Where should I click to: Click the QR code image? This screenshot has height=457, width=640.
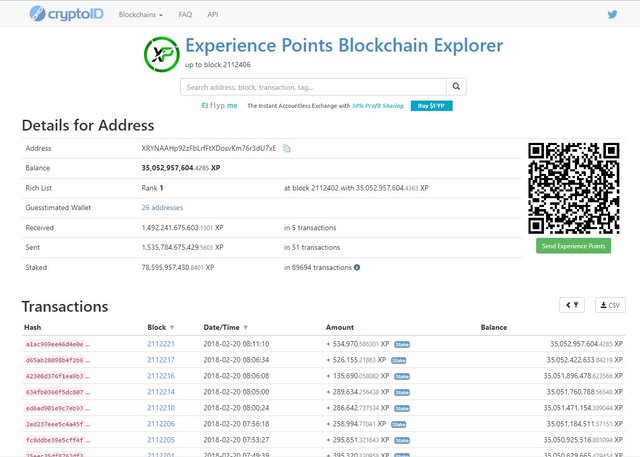573,188
